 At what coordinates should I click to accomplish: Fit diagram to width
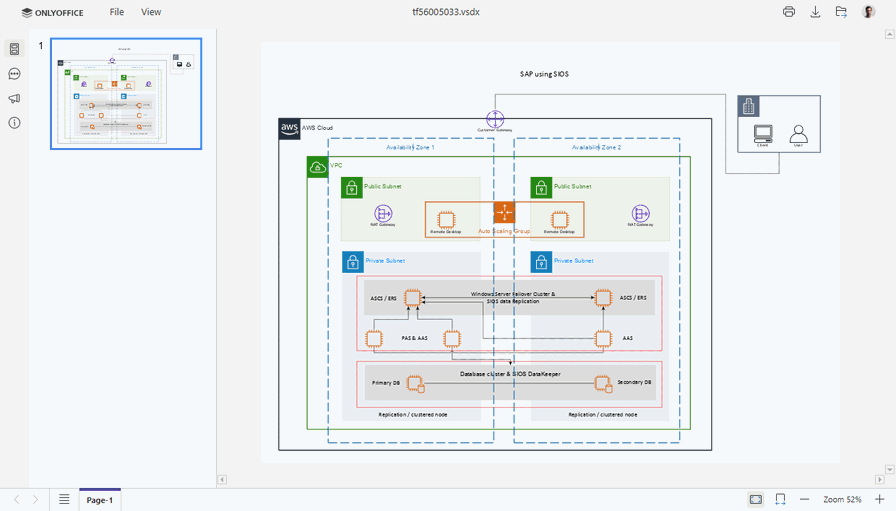tap(780, 500)
